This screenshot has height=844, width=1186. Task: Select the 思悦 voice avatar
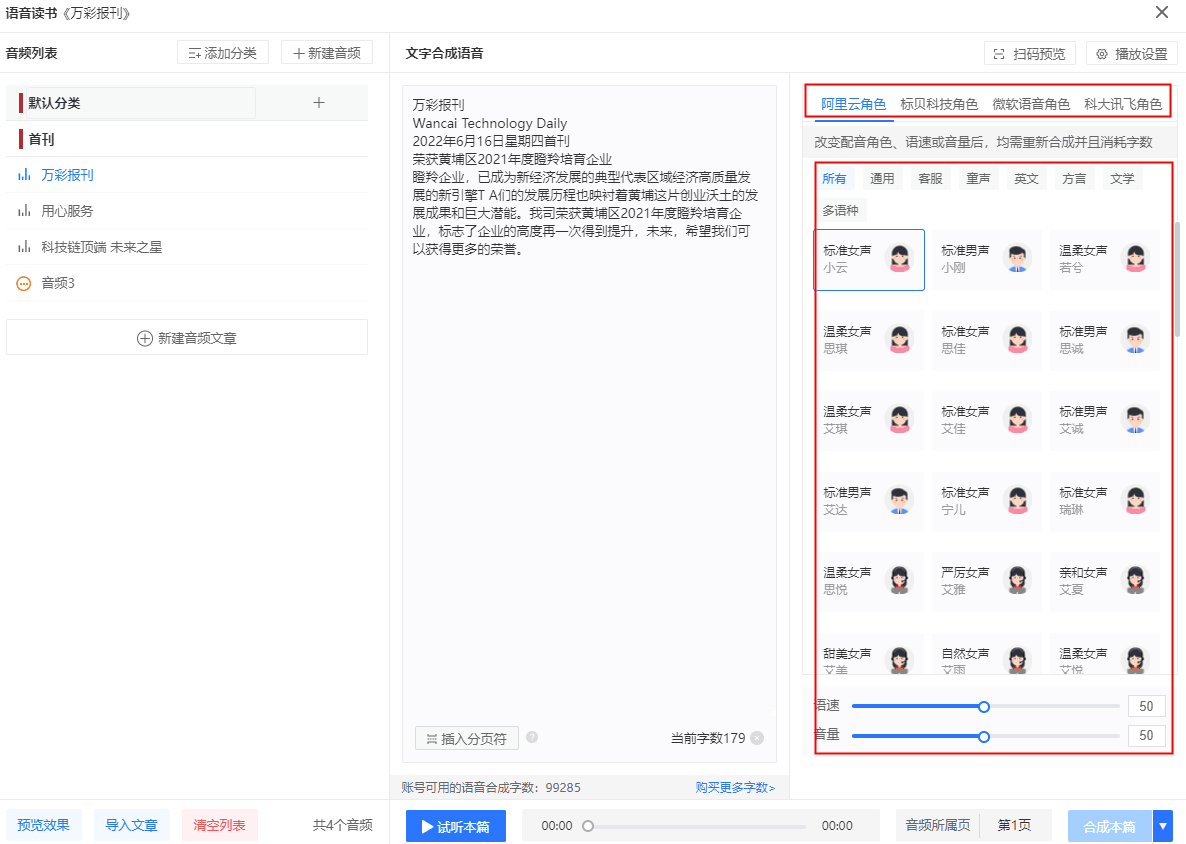899,581
